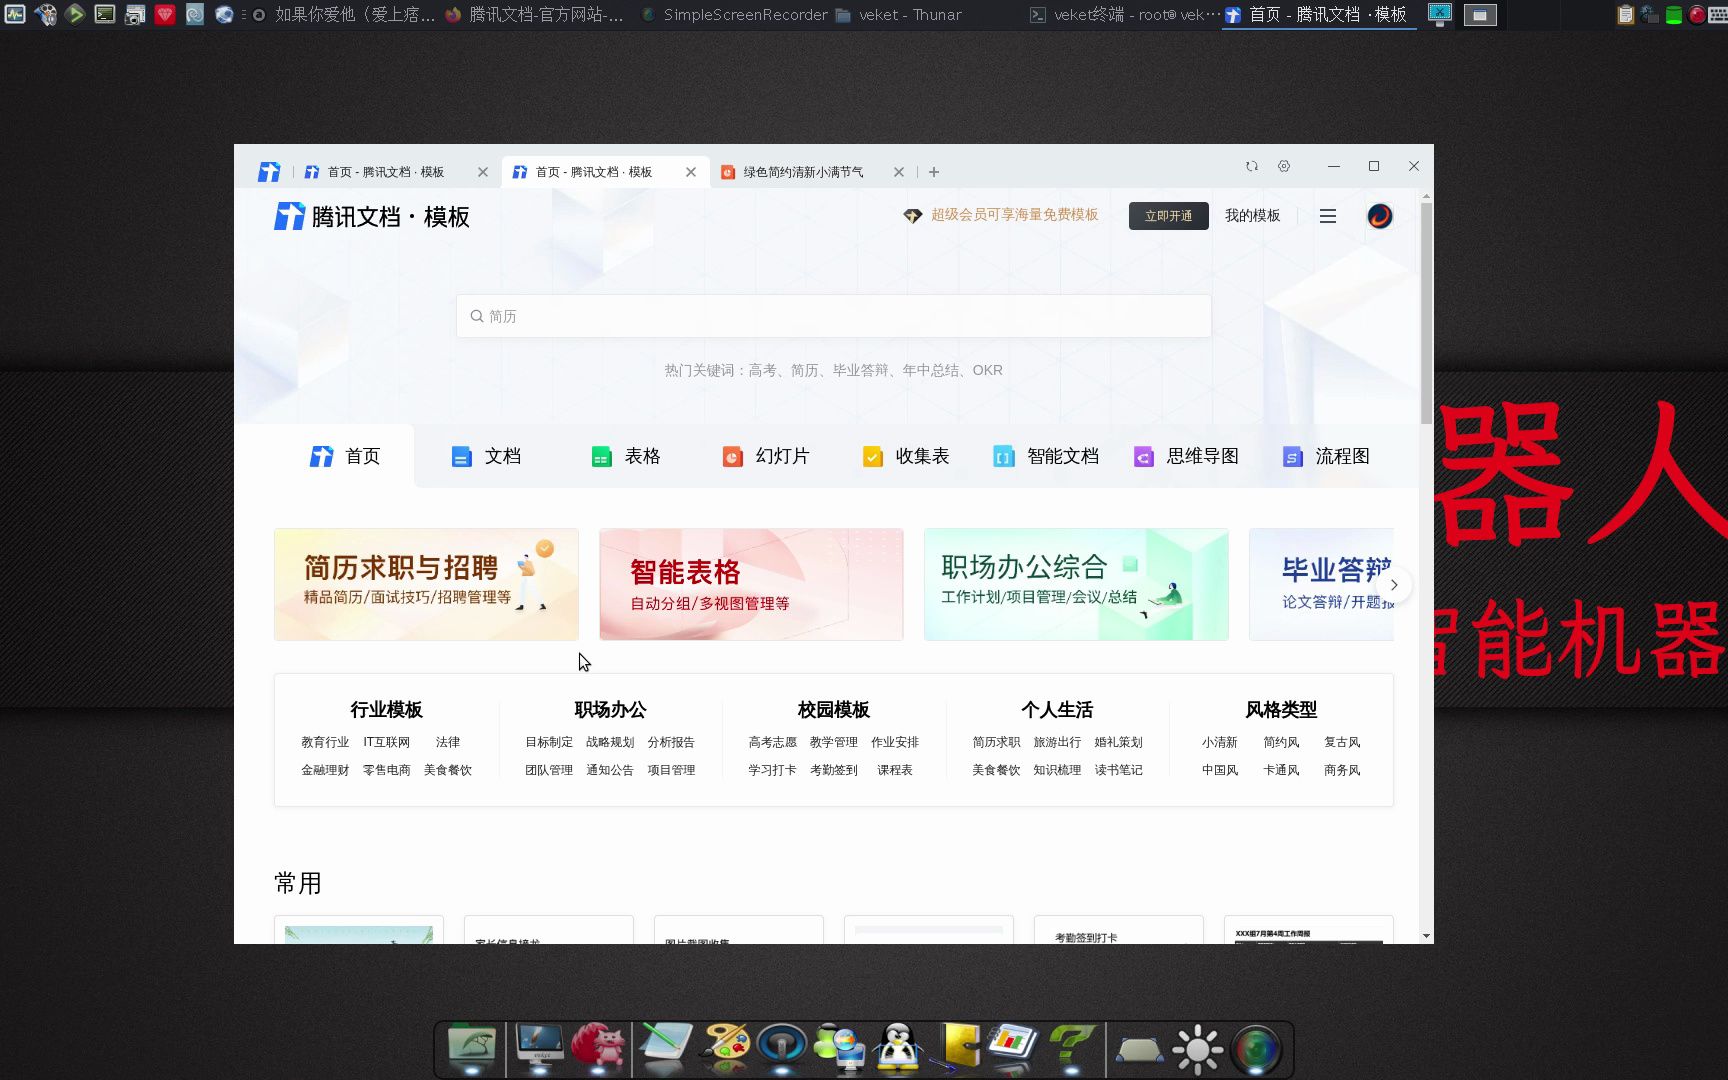This screenshot has width=1728, height=1080.
Task: Advance the banner carousel with the right arrow
Action: (1394, 585)
